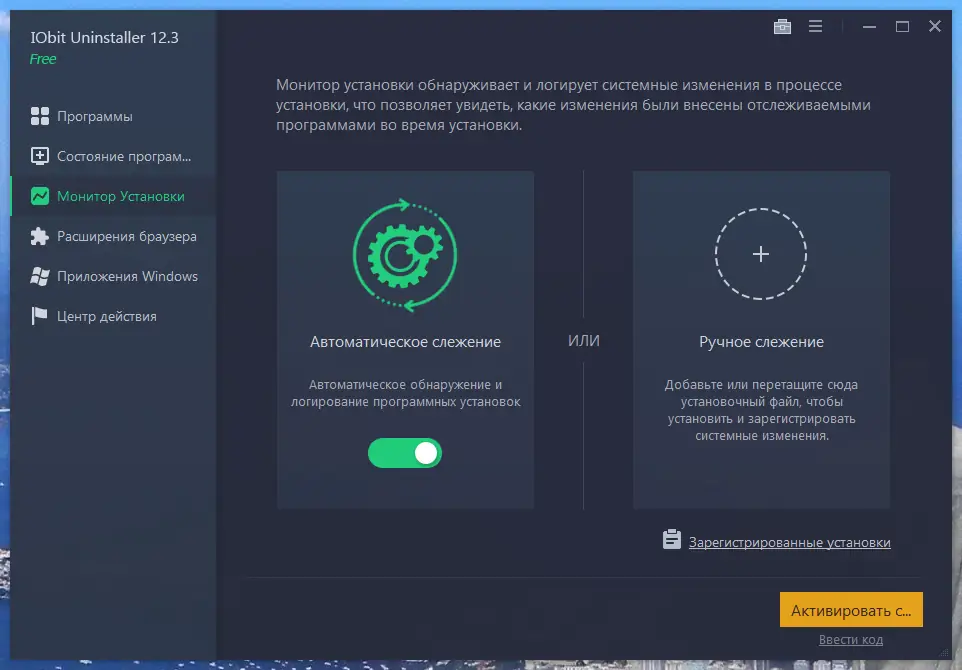962x670 pixels.
Task: Open the toolbox icon in the title bar
Action: (782, 26)
